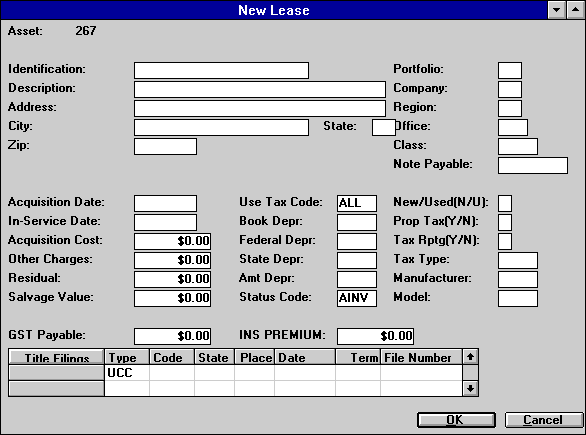Click the window minimize down-arrow button
Image resolution: width=586 pixels, height=435 pixels.
tap(556, 10)
